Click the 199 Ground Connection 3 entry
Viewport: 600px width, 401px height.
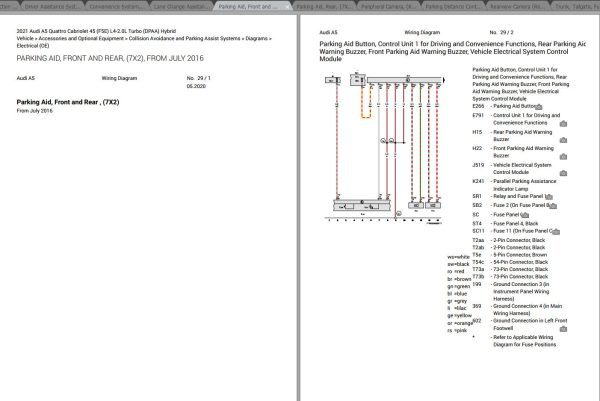tap(511, 291)
